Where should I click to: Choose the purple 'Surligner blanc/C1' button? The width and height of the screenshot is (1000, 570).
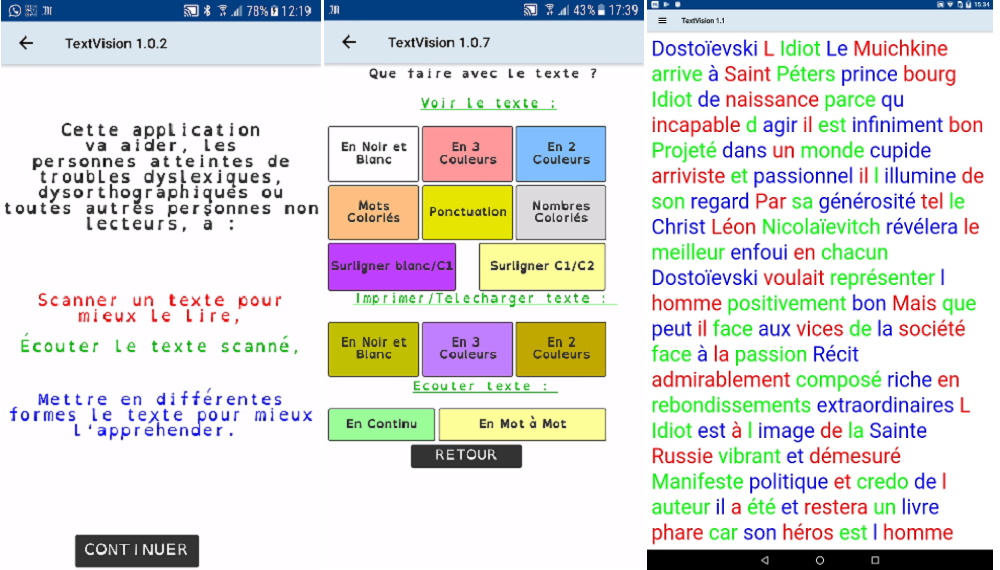coord(392,267)
